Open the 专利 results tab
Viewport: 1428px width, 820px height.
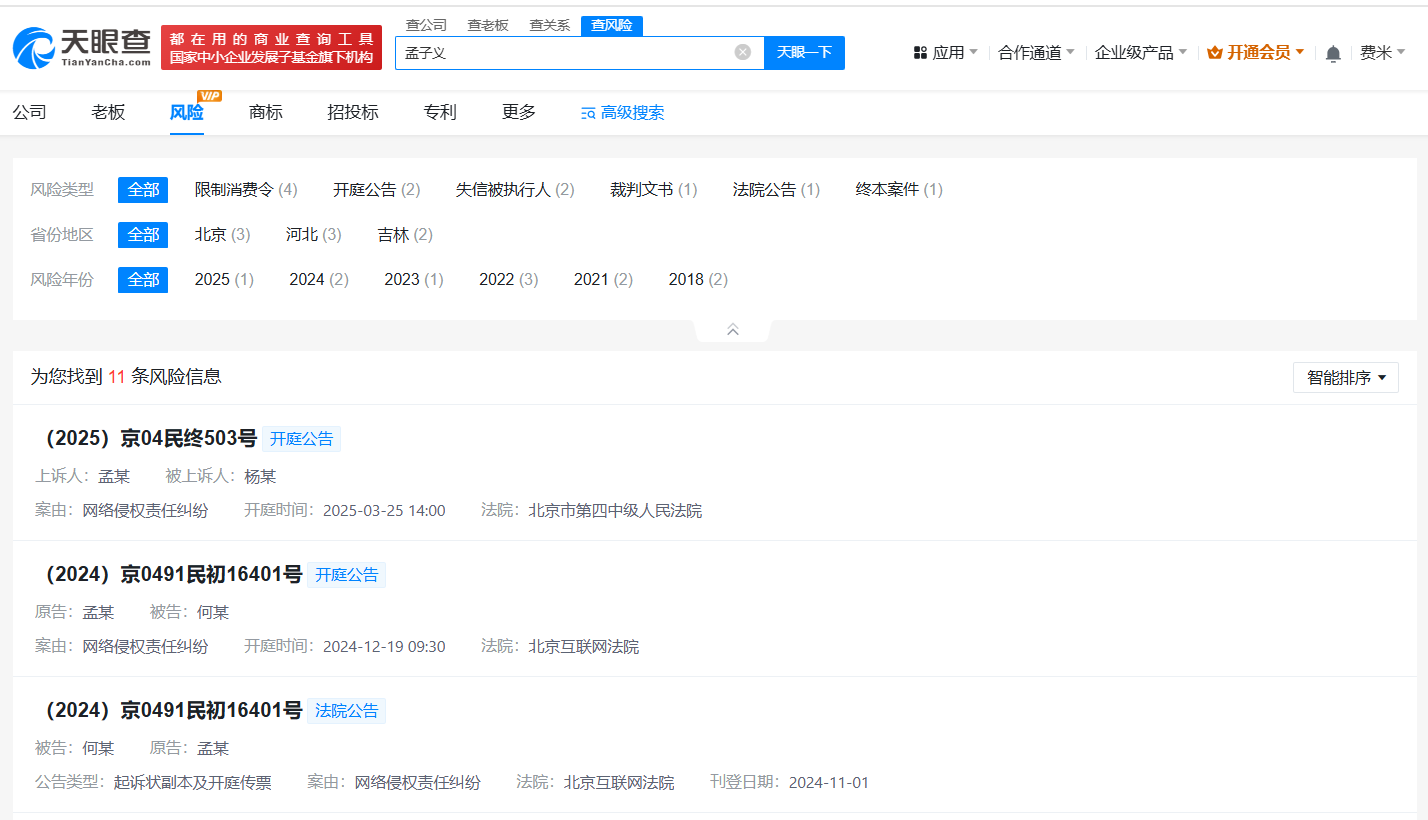point(440,112)
